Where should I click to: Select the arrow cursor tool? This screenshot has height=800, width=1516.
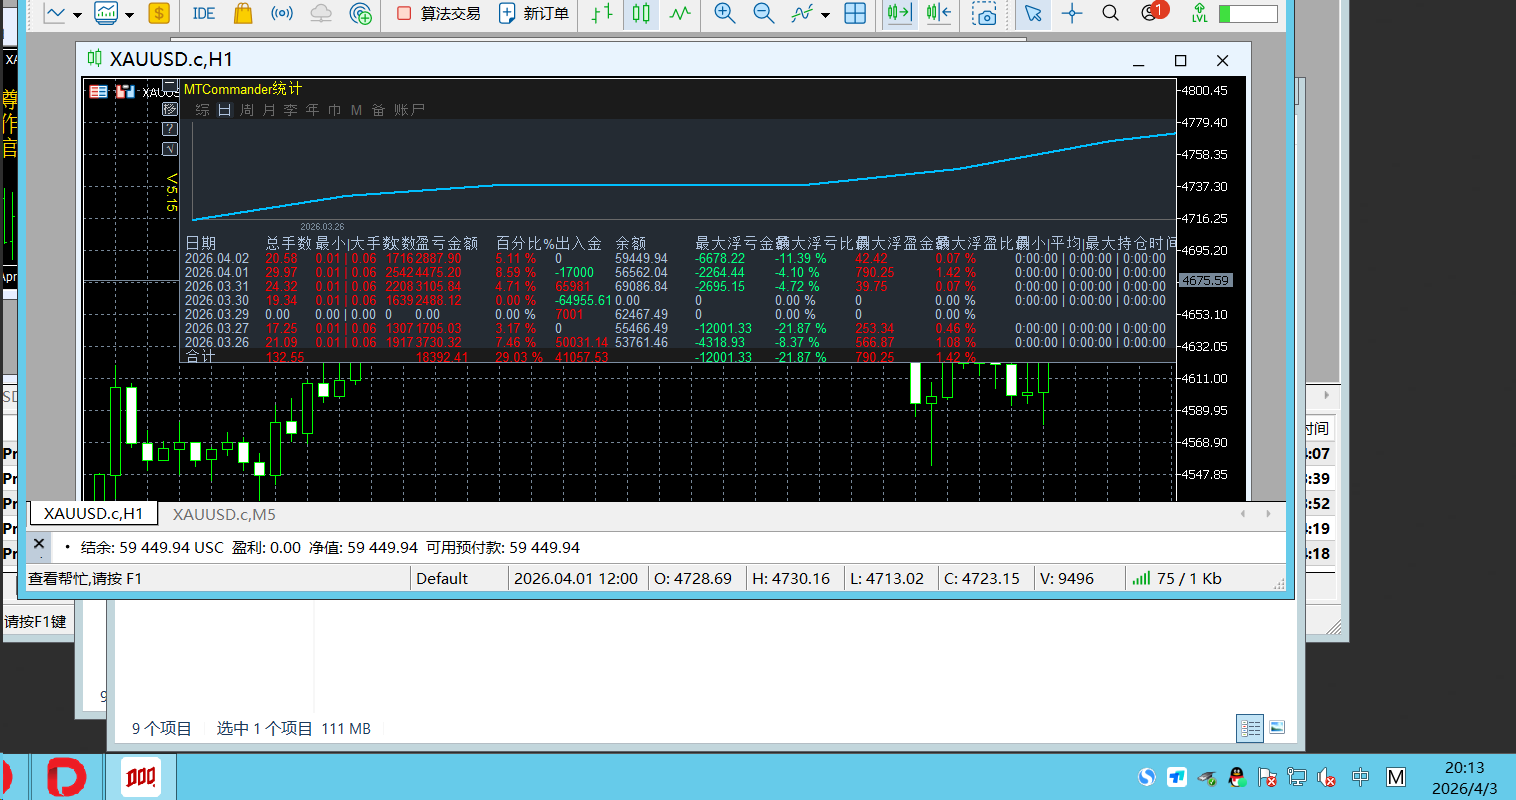pos(1033,13)
